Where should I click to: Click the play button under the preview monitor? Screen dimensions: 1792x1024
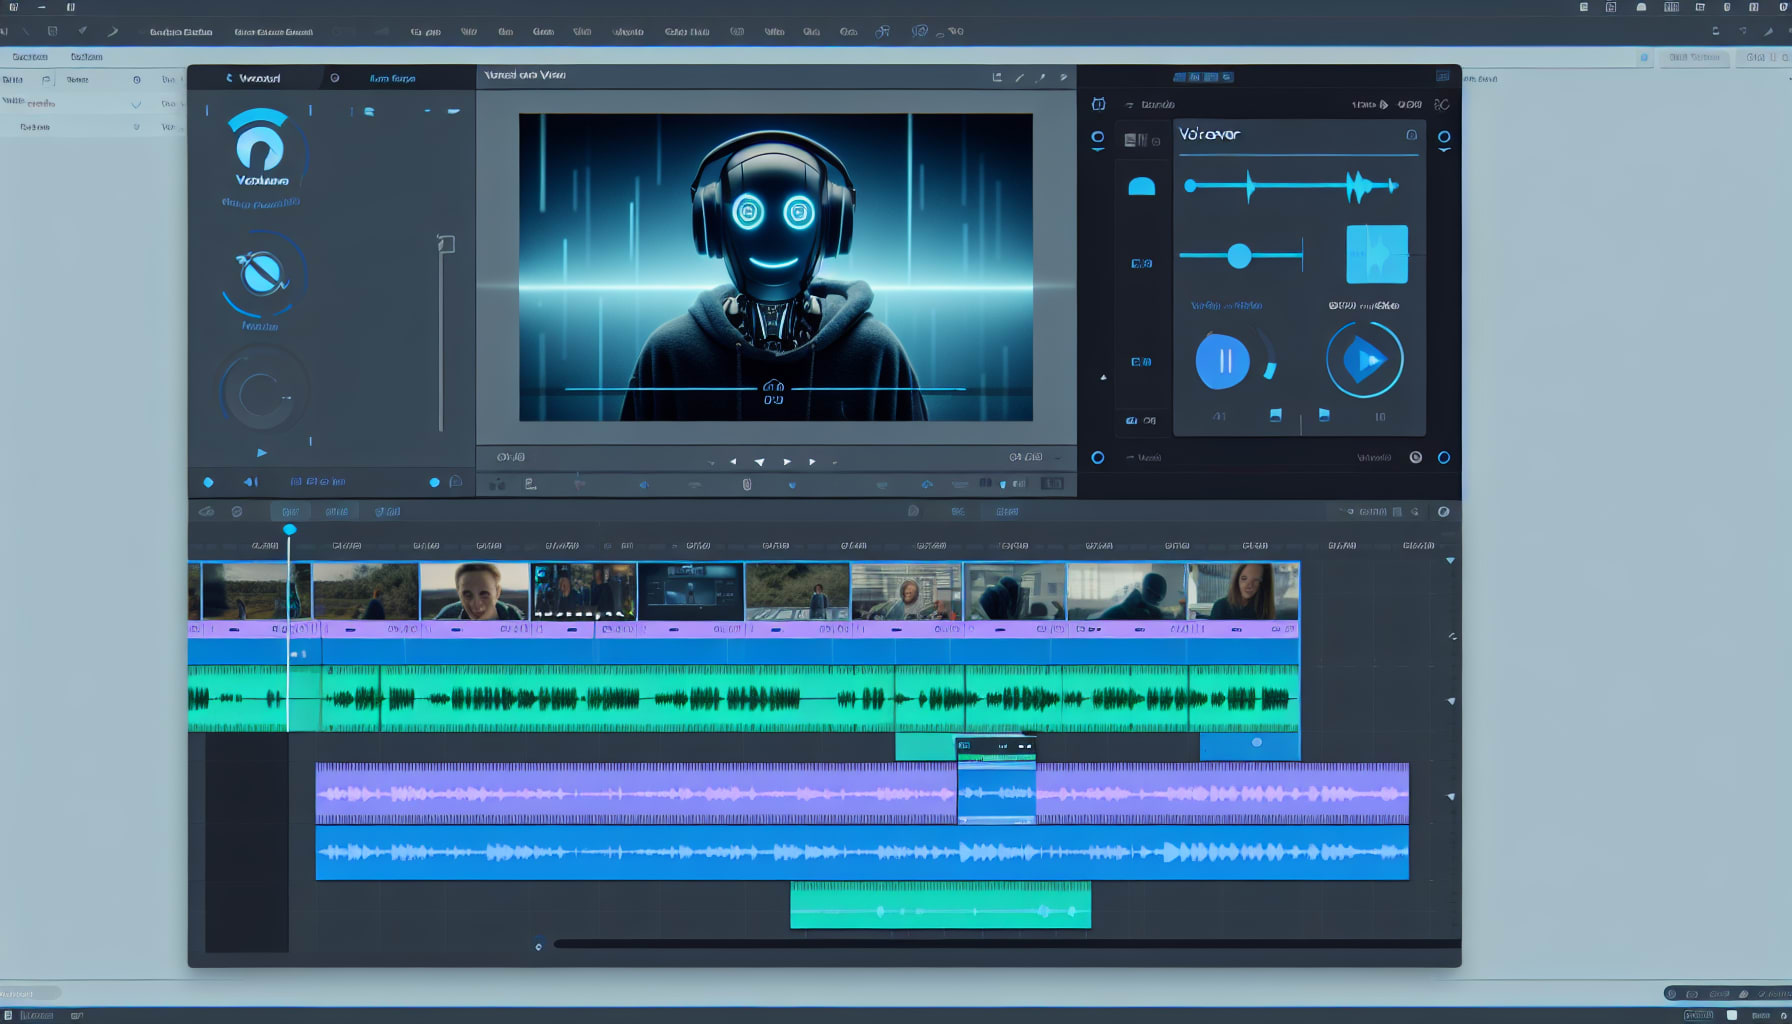pos(787,461)
